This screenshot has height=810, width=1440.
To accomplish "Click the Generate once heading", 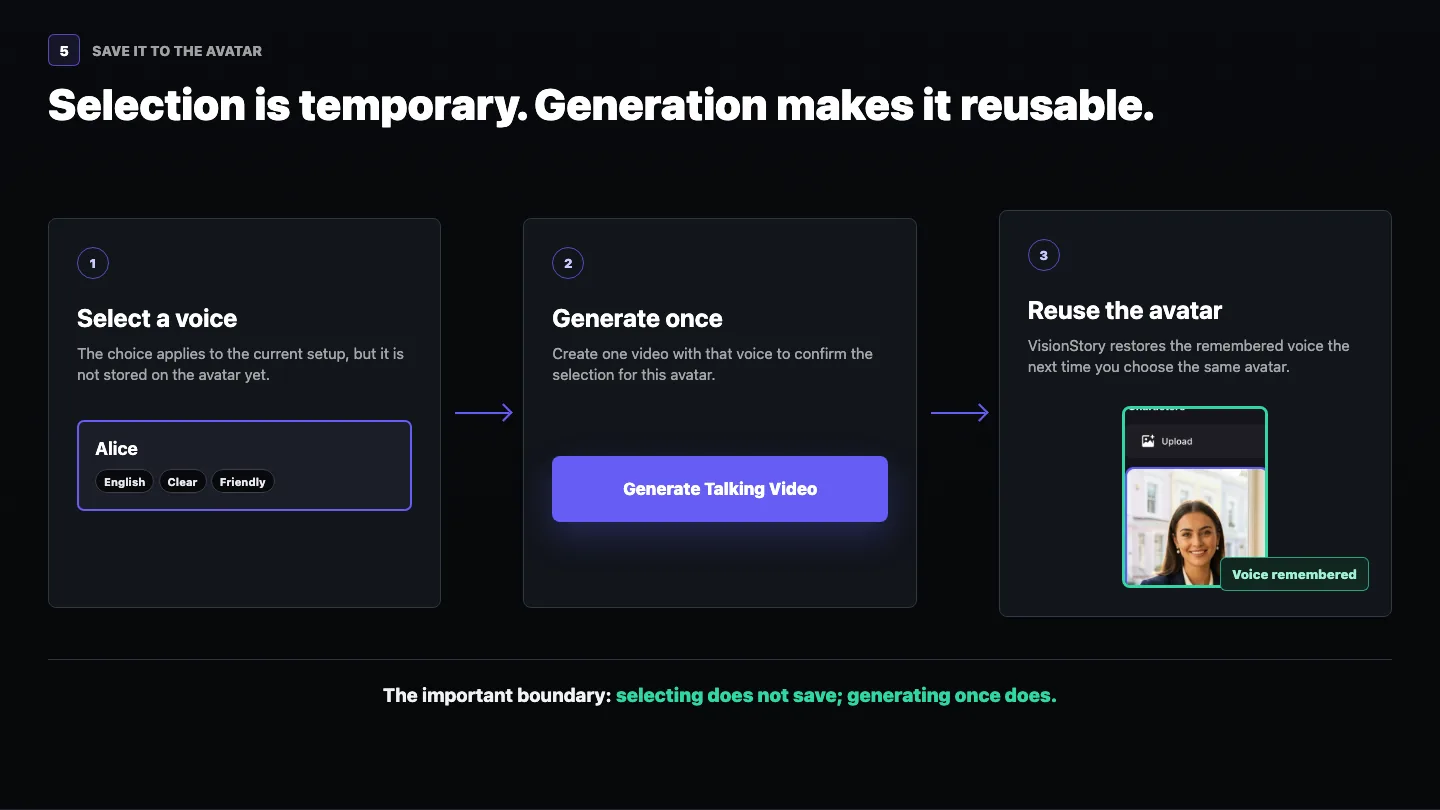I will (637, 319).
